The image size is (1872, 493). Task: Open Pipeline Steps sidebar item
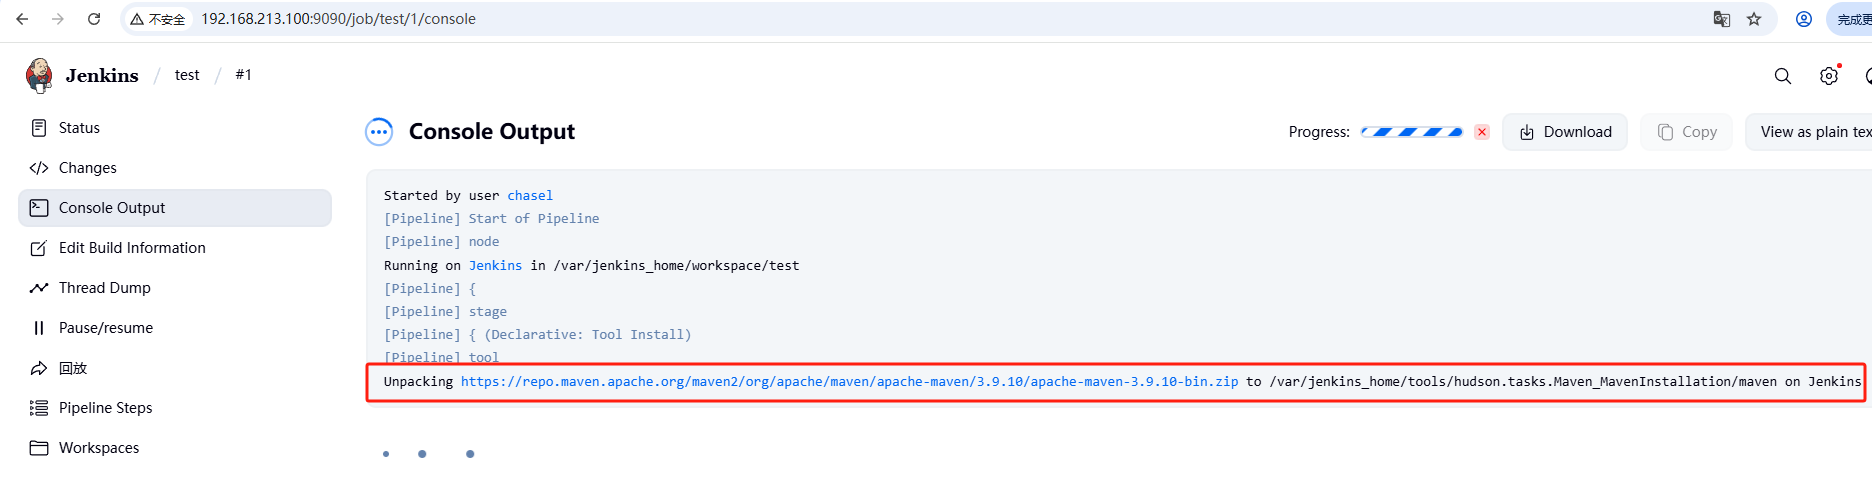[175, 408]
